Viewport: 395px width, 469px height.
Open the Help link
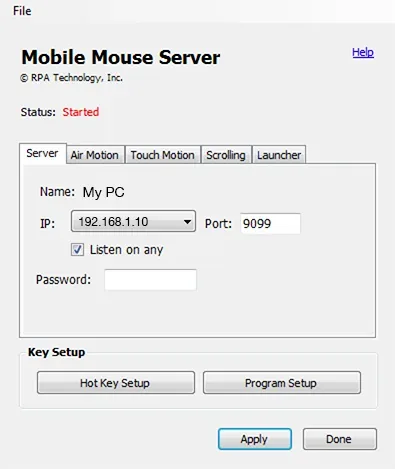pyautogui.click(x=363, y=52)
